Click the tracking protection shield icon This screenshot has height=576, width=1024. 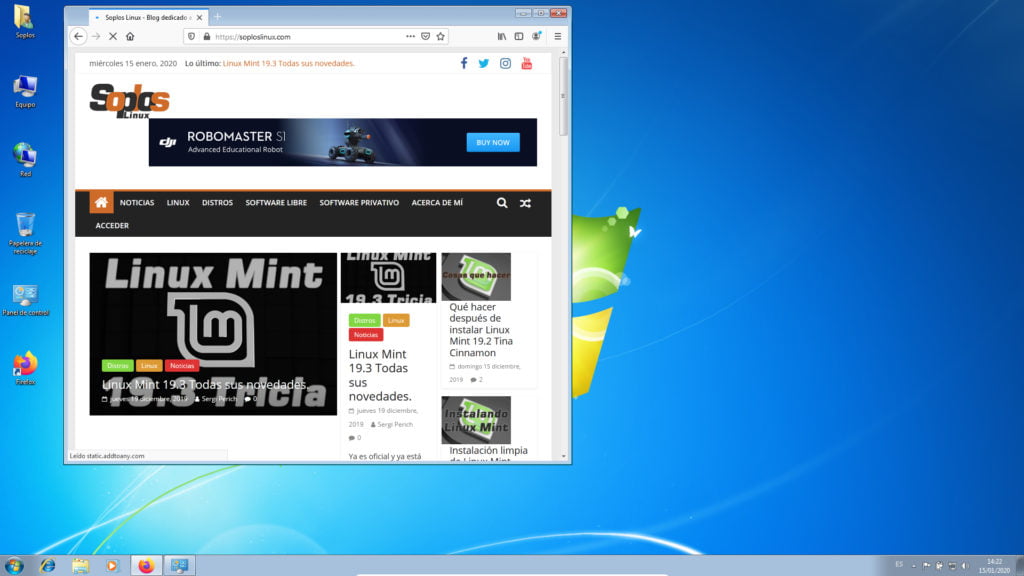tap(191, 37)
